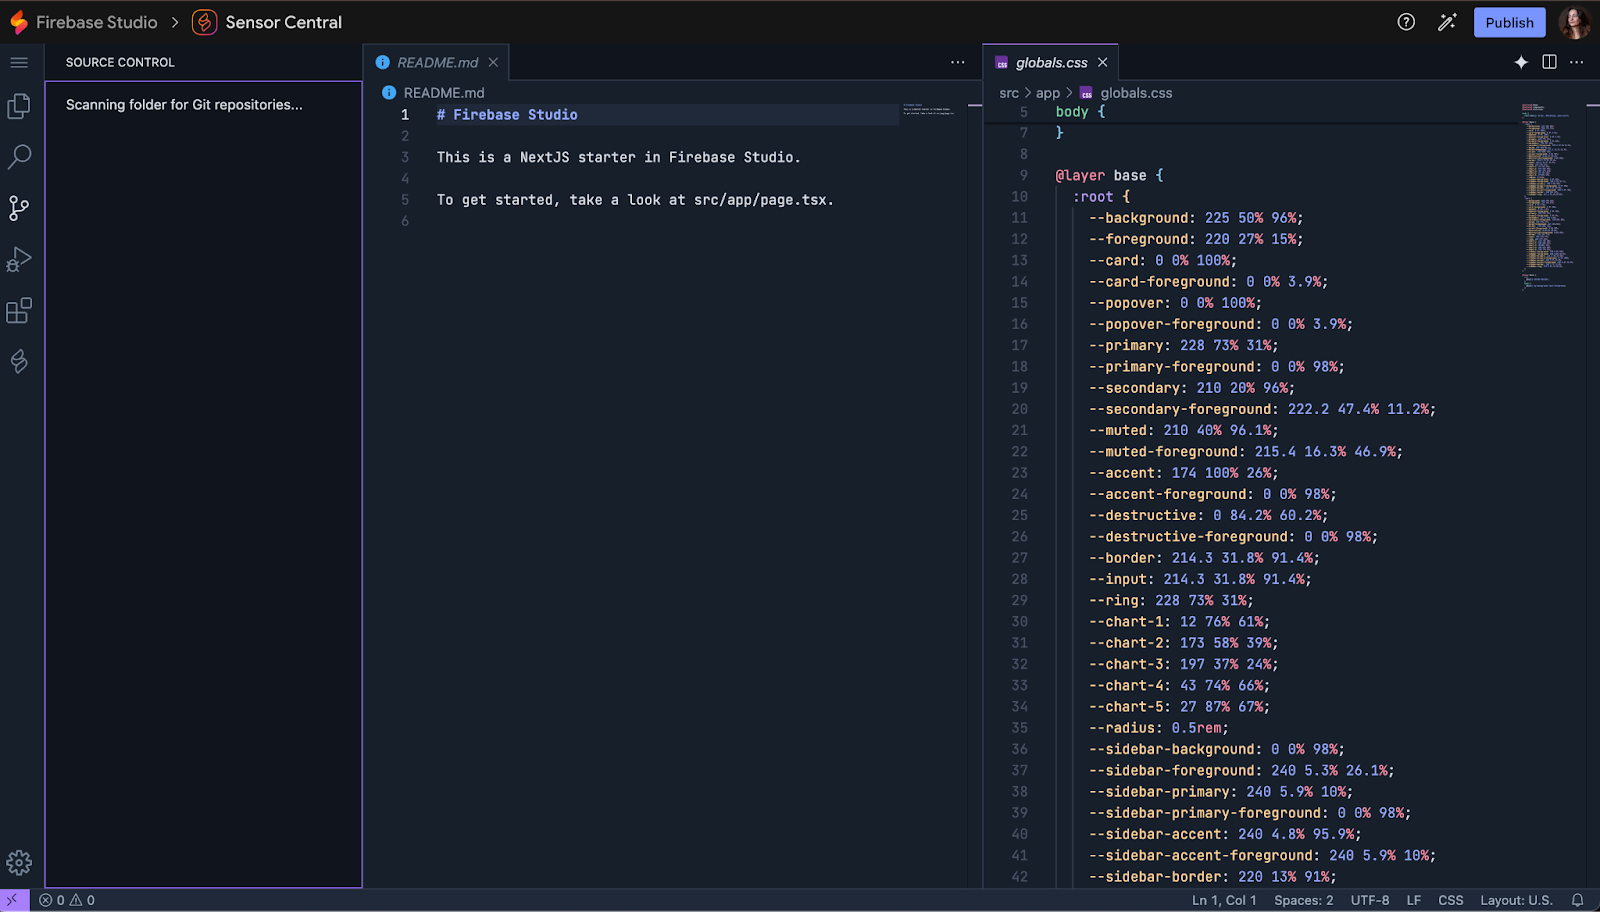Open the Extensions view icon
Screen dimensions: 1600x912
click(19, 310)
